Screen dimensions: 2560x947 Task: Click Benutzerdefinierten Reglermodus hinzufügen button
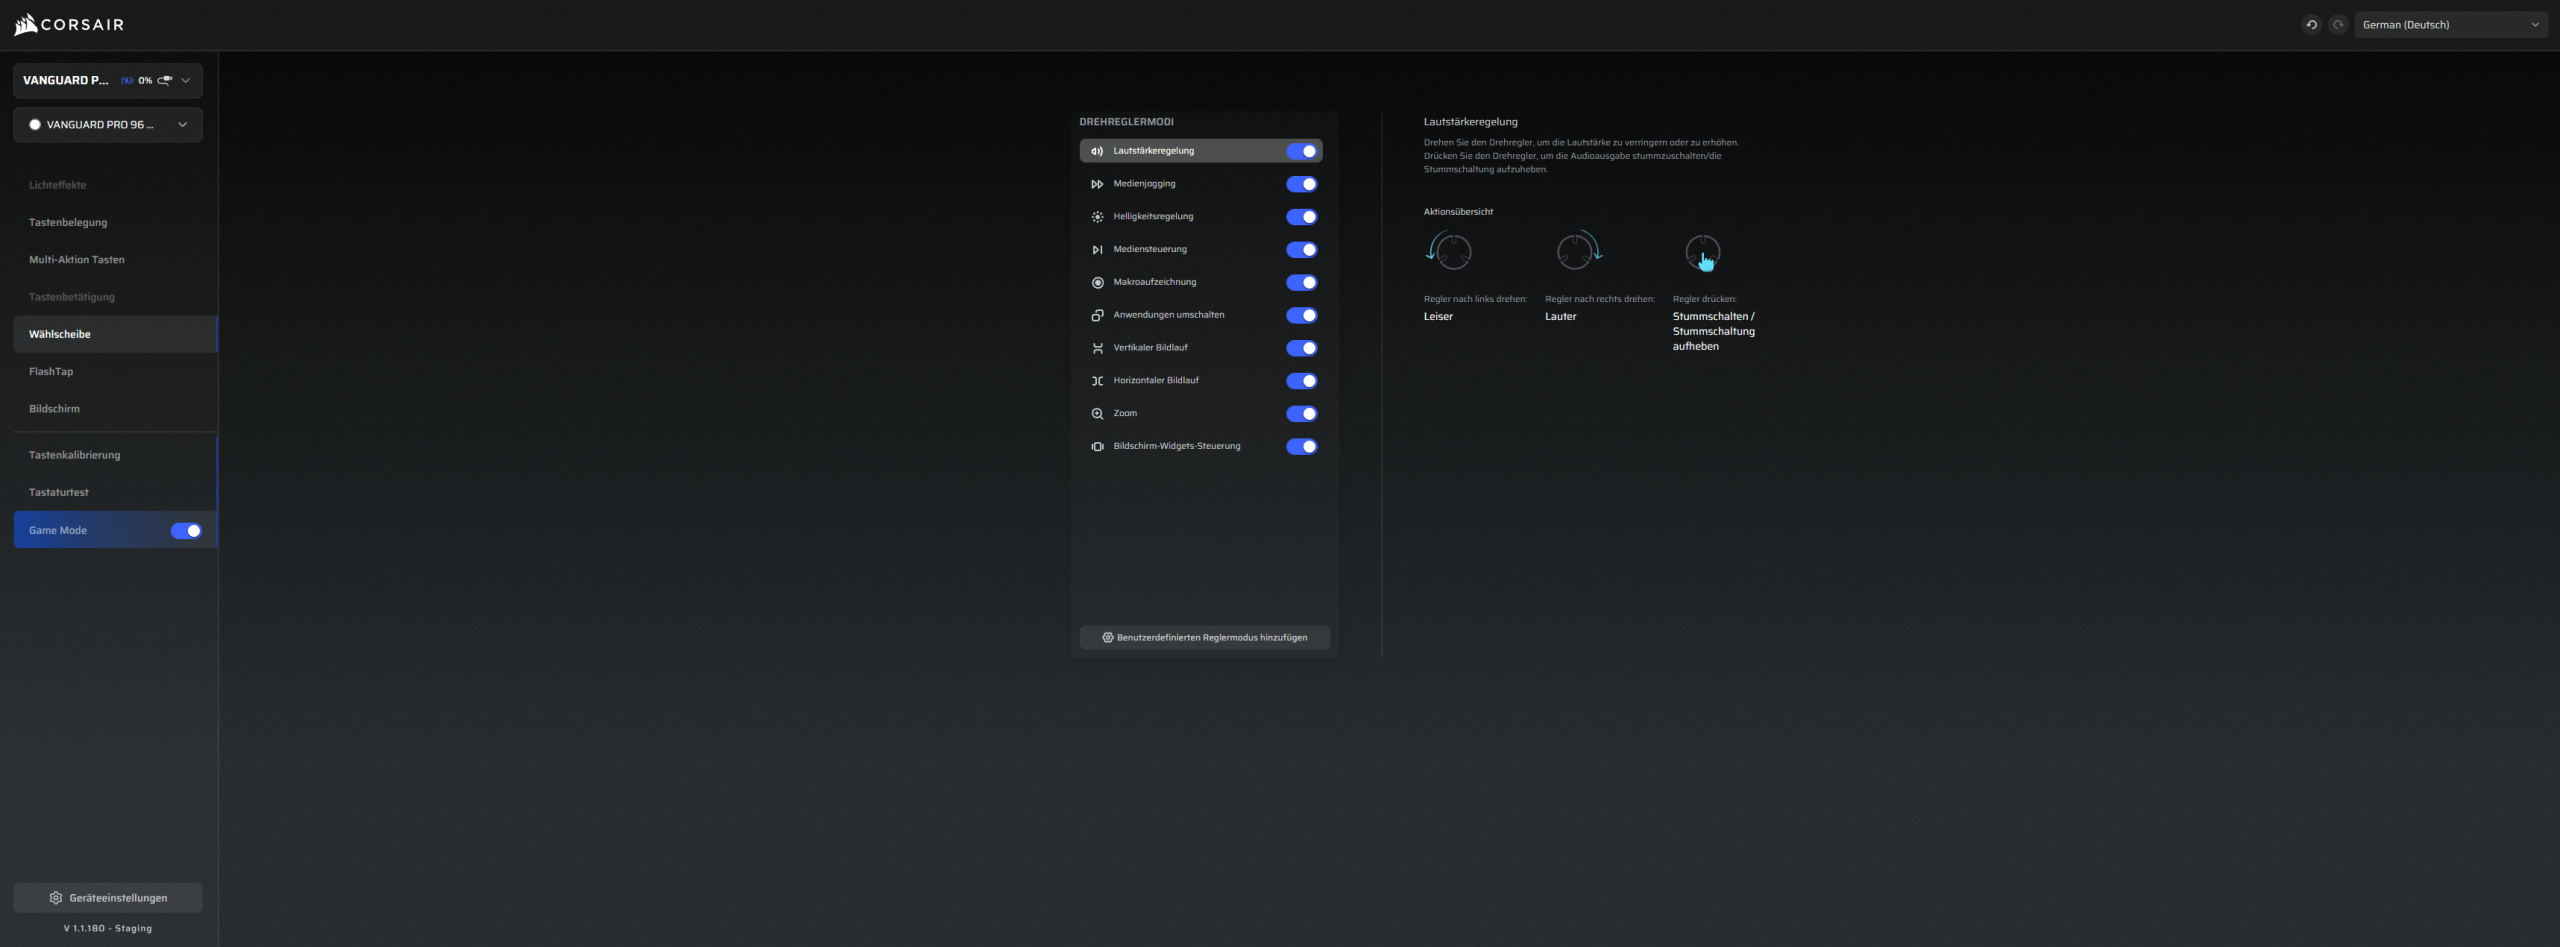point(1204,638)
